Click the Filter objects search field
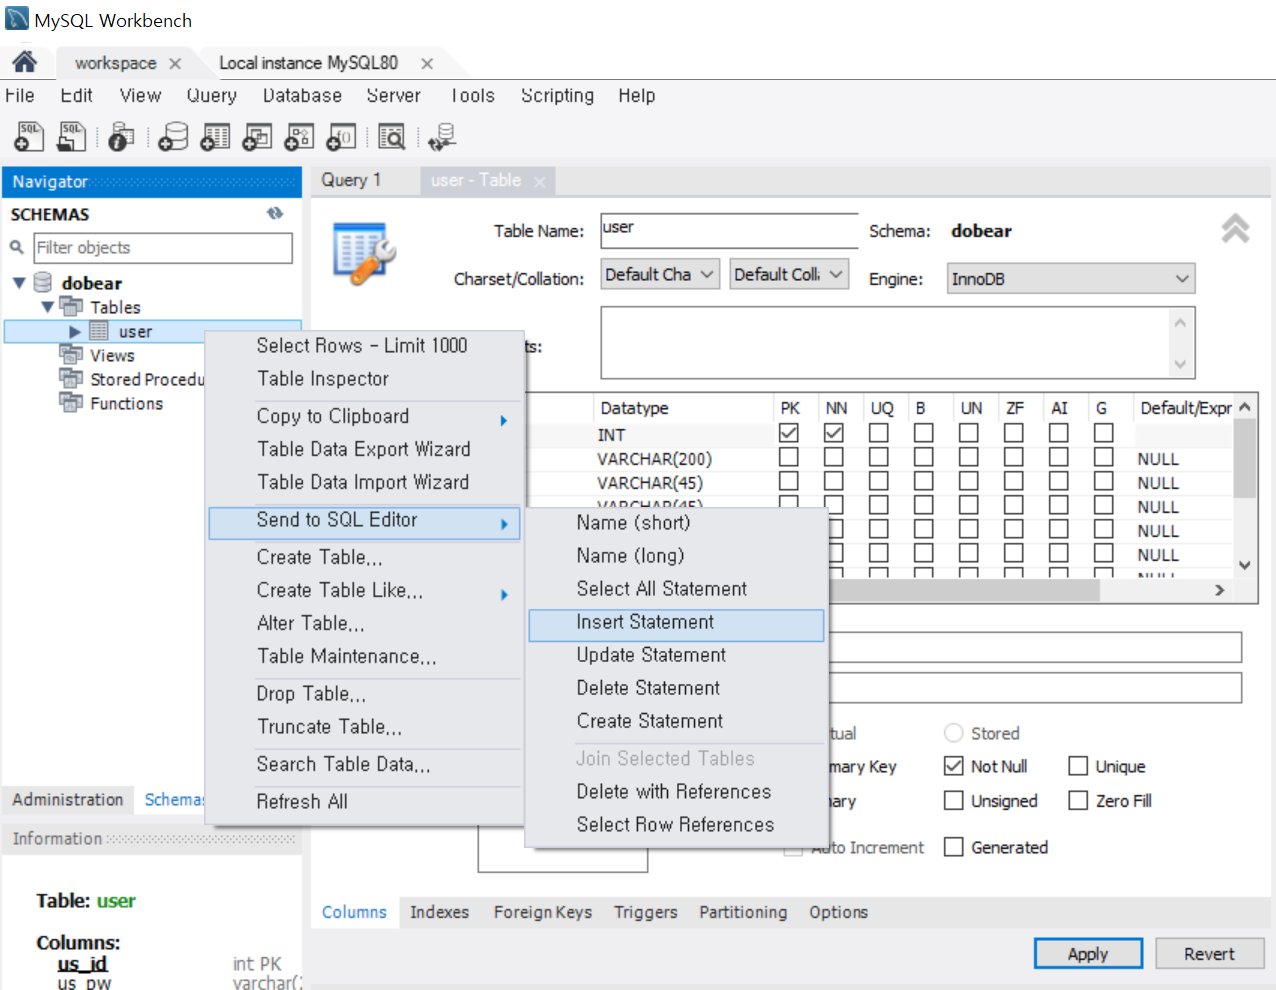1276x990 pixels. point(163,248)
